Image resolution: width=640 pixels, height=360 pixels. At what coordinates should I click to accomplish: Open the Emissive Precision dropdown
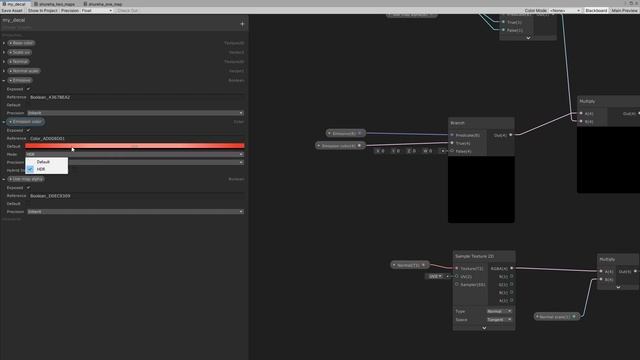tap(136, 113)
